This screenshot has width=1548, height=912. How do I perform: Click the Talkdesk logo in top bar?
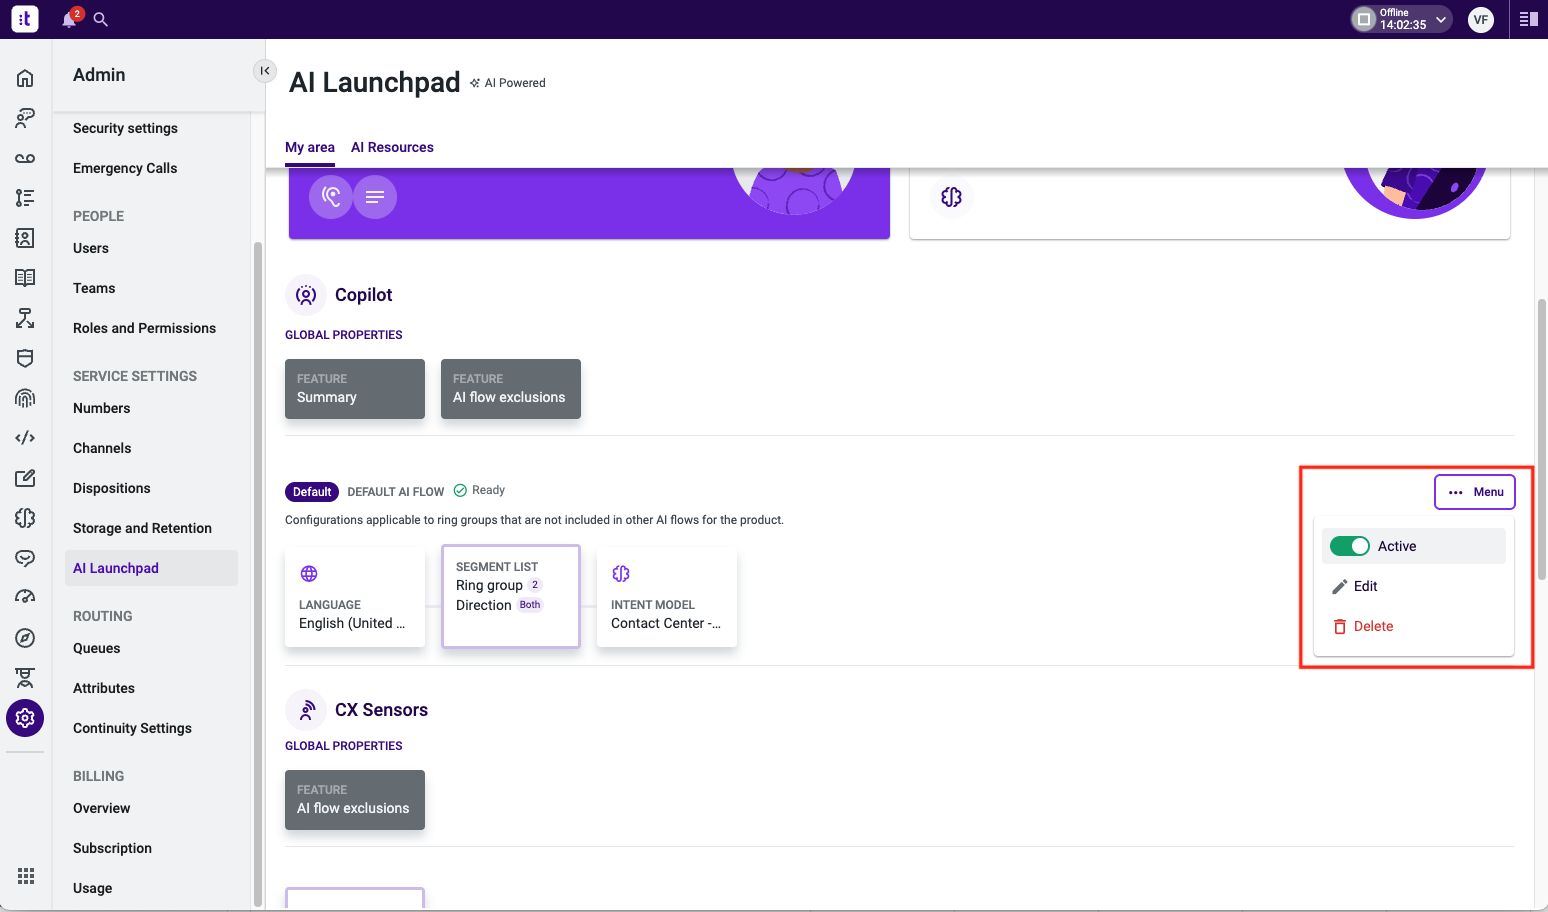pyautogui.click(x=25, y=19)
